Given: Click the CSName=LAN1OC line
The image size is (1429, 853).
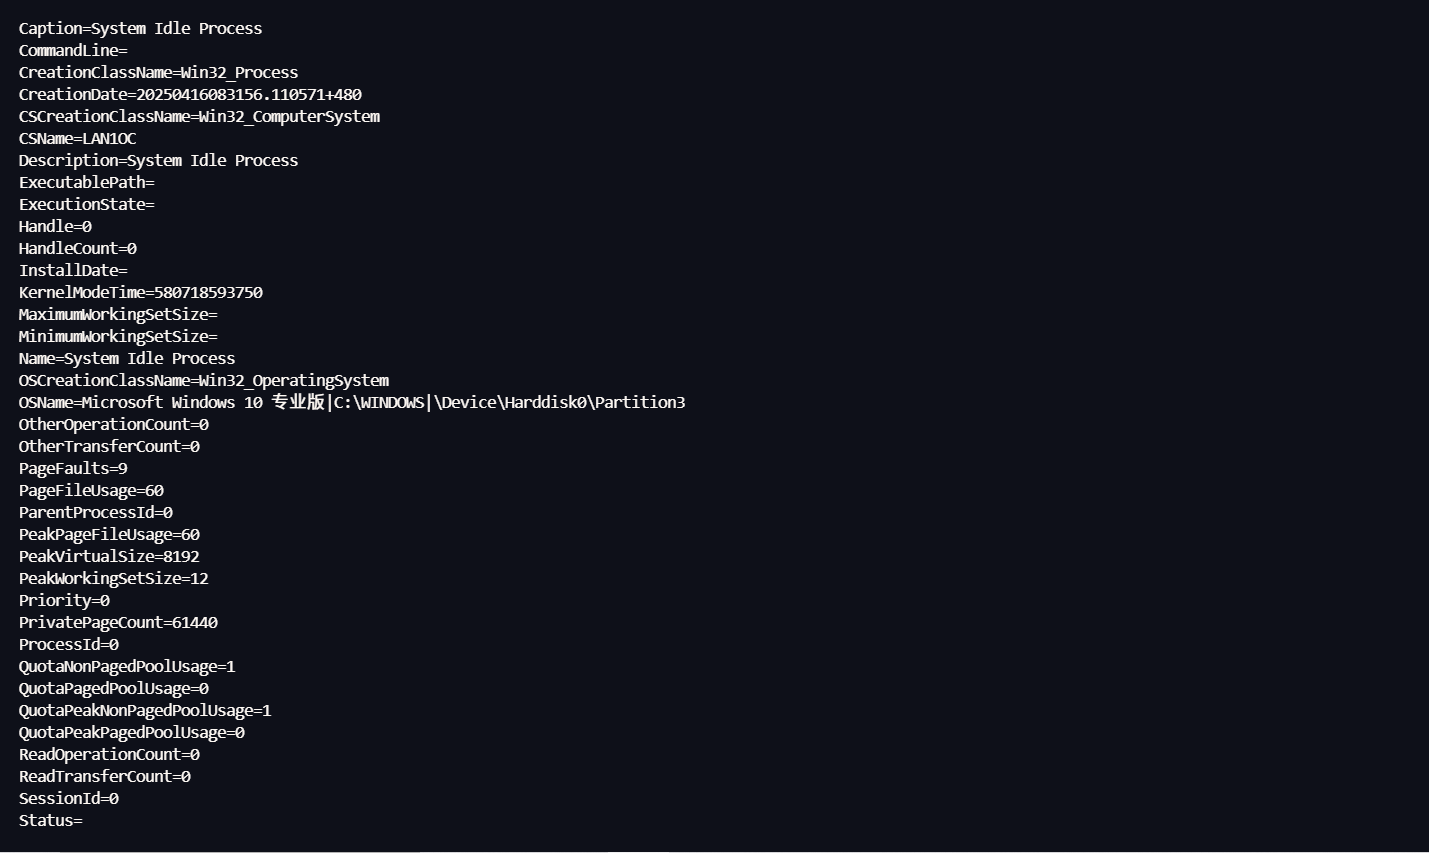Looking at the screenshot, I should [x=77, y=138].
